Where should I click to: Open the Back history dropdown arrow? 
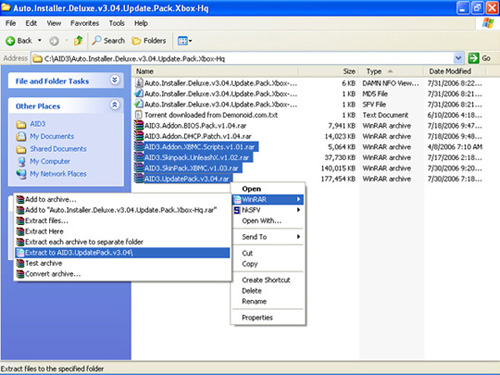point(40,41)
